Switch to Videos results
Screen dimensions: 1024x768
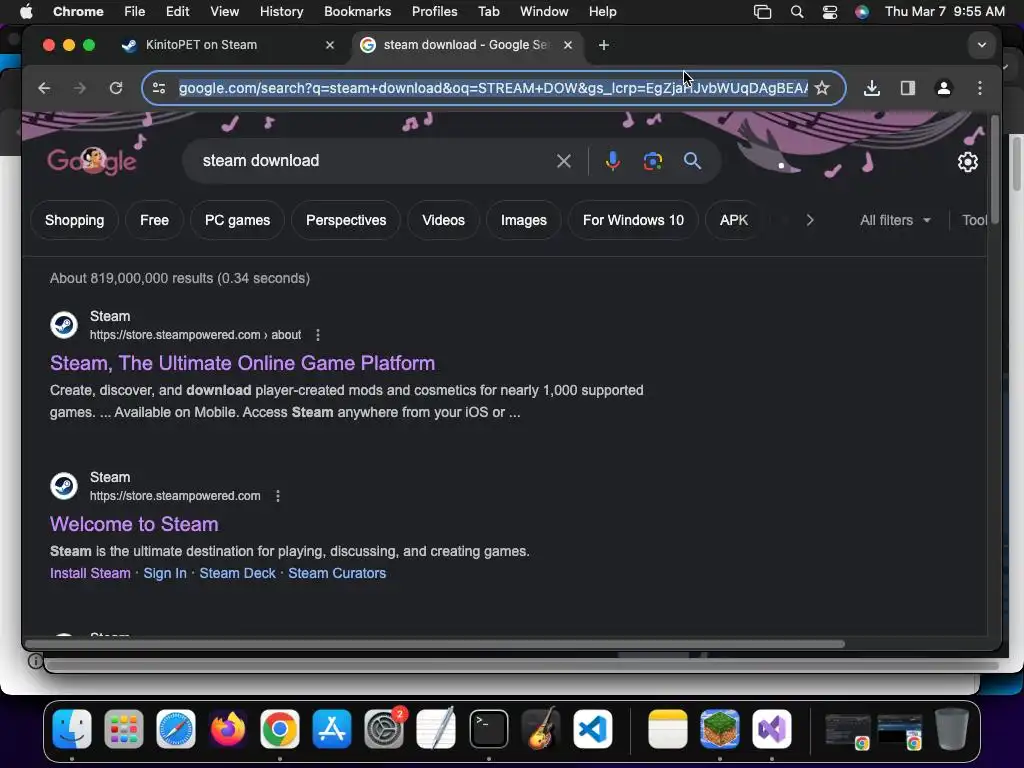click(443, 220)
